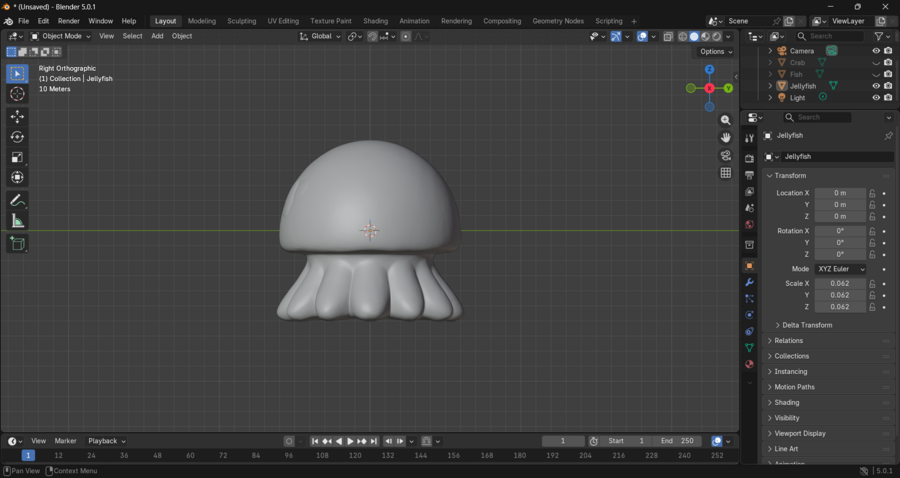Open the XYZ Euler rotation mode dropdown
900x478 pixels.
(x=841, y=269)
